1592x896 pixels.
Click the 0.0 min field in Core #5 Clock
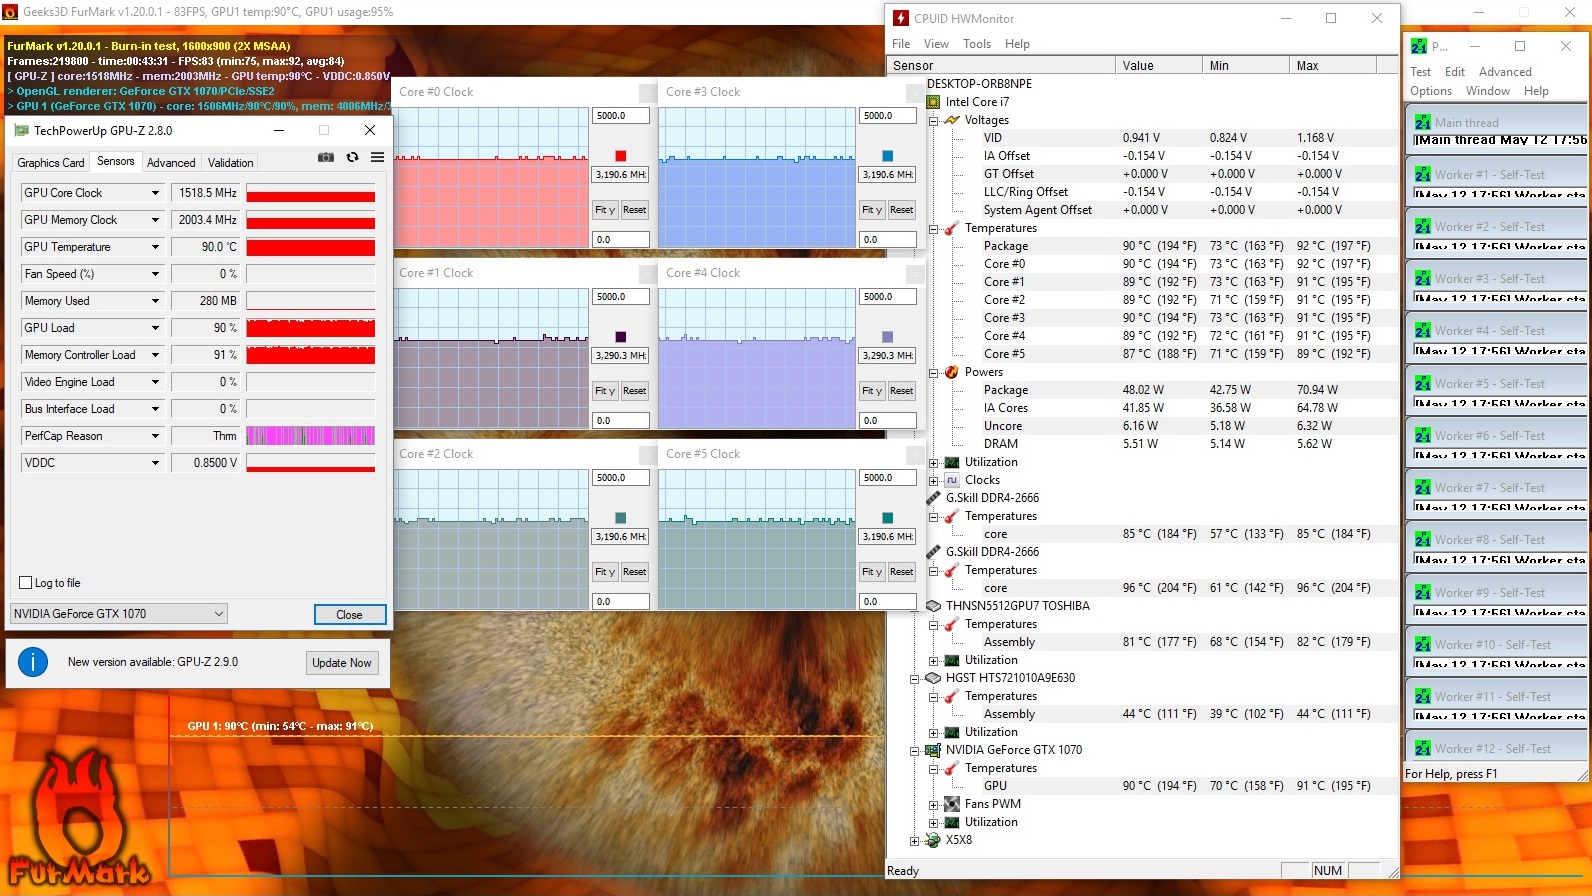(x=888, y=602)
